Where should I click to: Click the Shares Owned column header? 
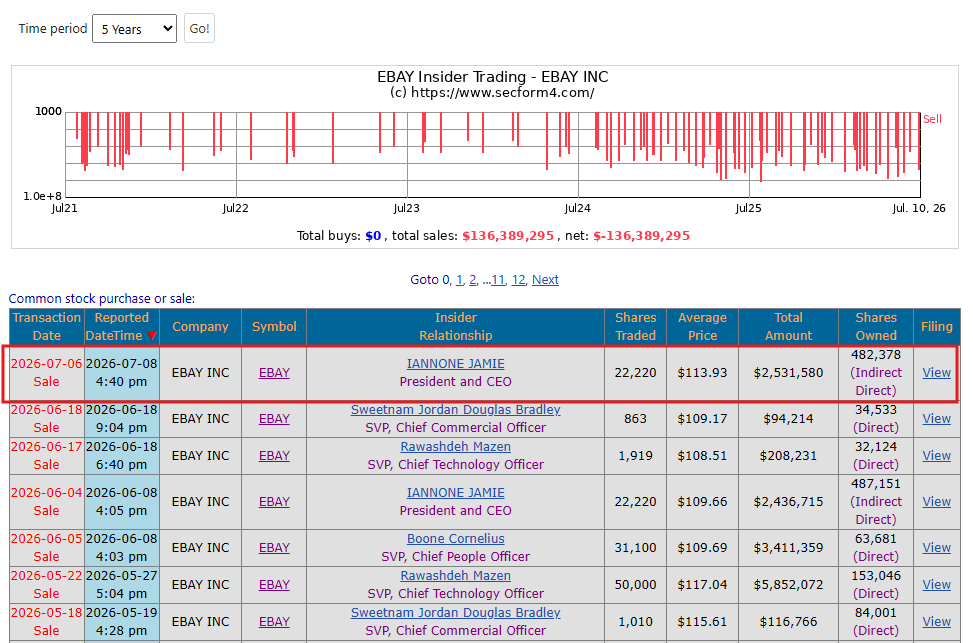pyautogui.click(x=876, y=326)
